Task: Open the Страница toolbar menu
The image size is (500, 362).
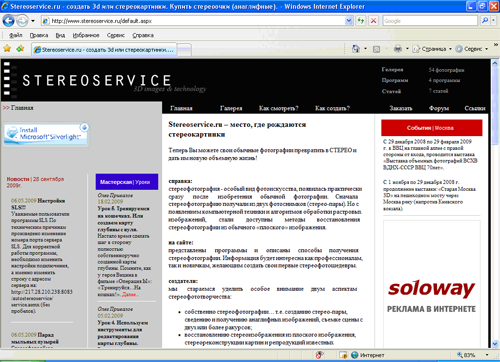Action: point(432,49)
